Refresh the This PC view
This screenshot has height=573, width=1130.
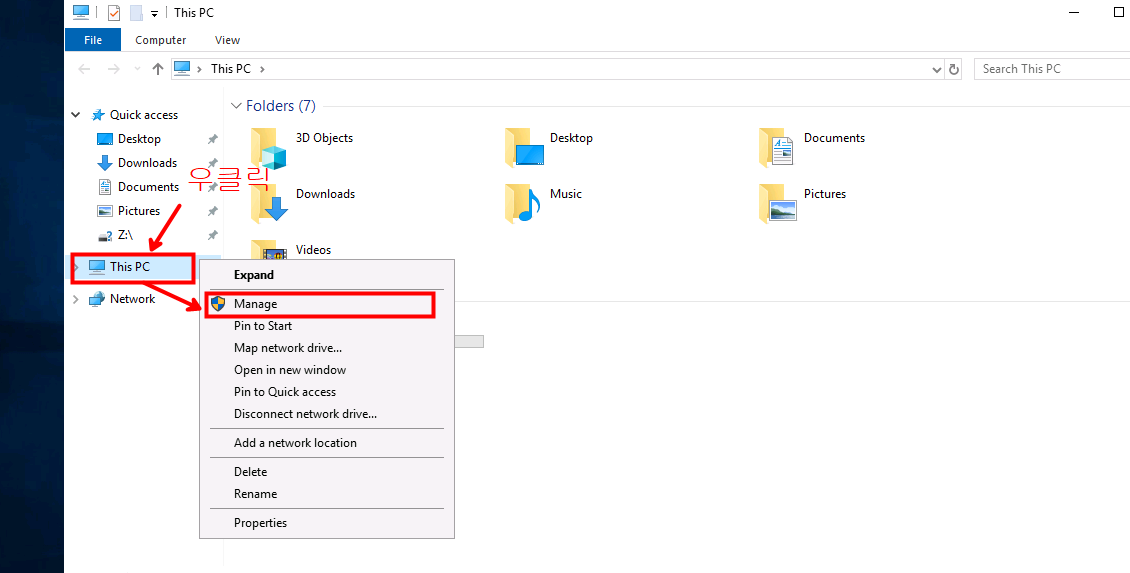click(x=954, y=70)
